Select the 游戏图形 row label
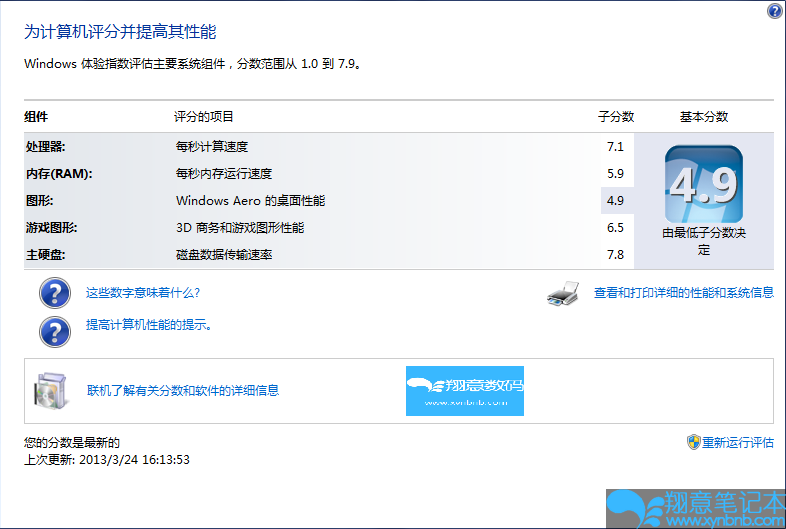This screenshot has height=529, width=786. tap(52, 228)
